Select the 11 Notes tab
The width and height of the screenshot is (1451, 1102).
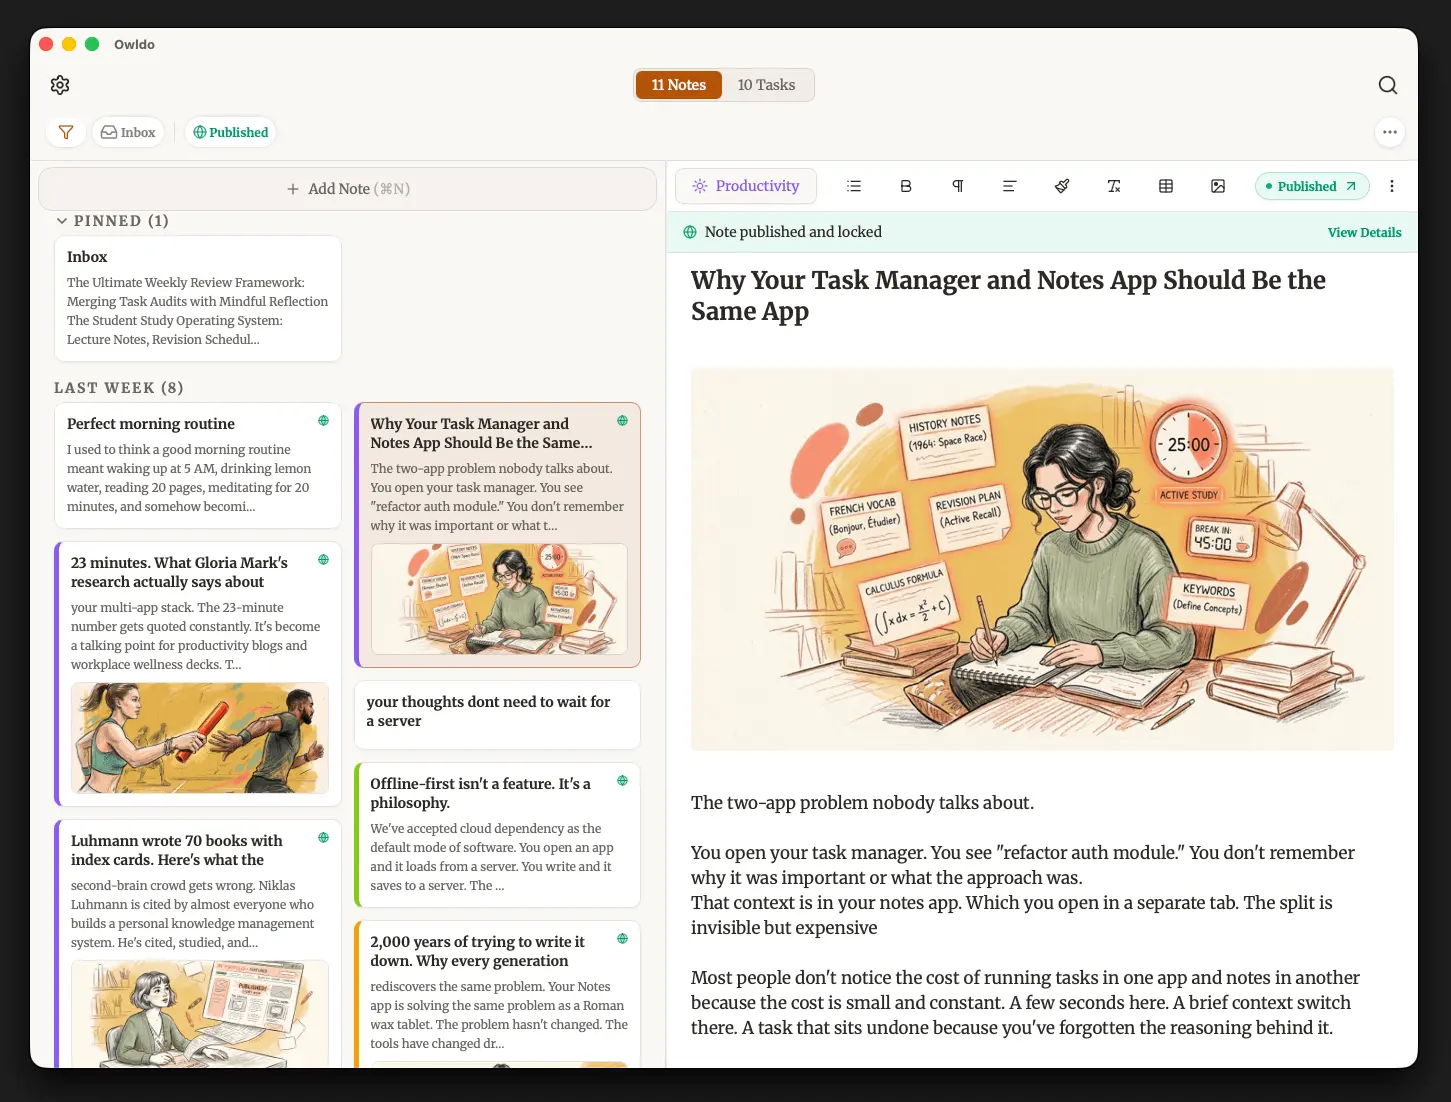click(679, 85)
